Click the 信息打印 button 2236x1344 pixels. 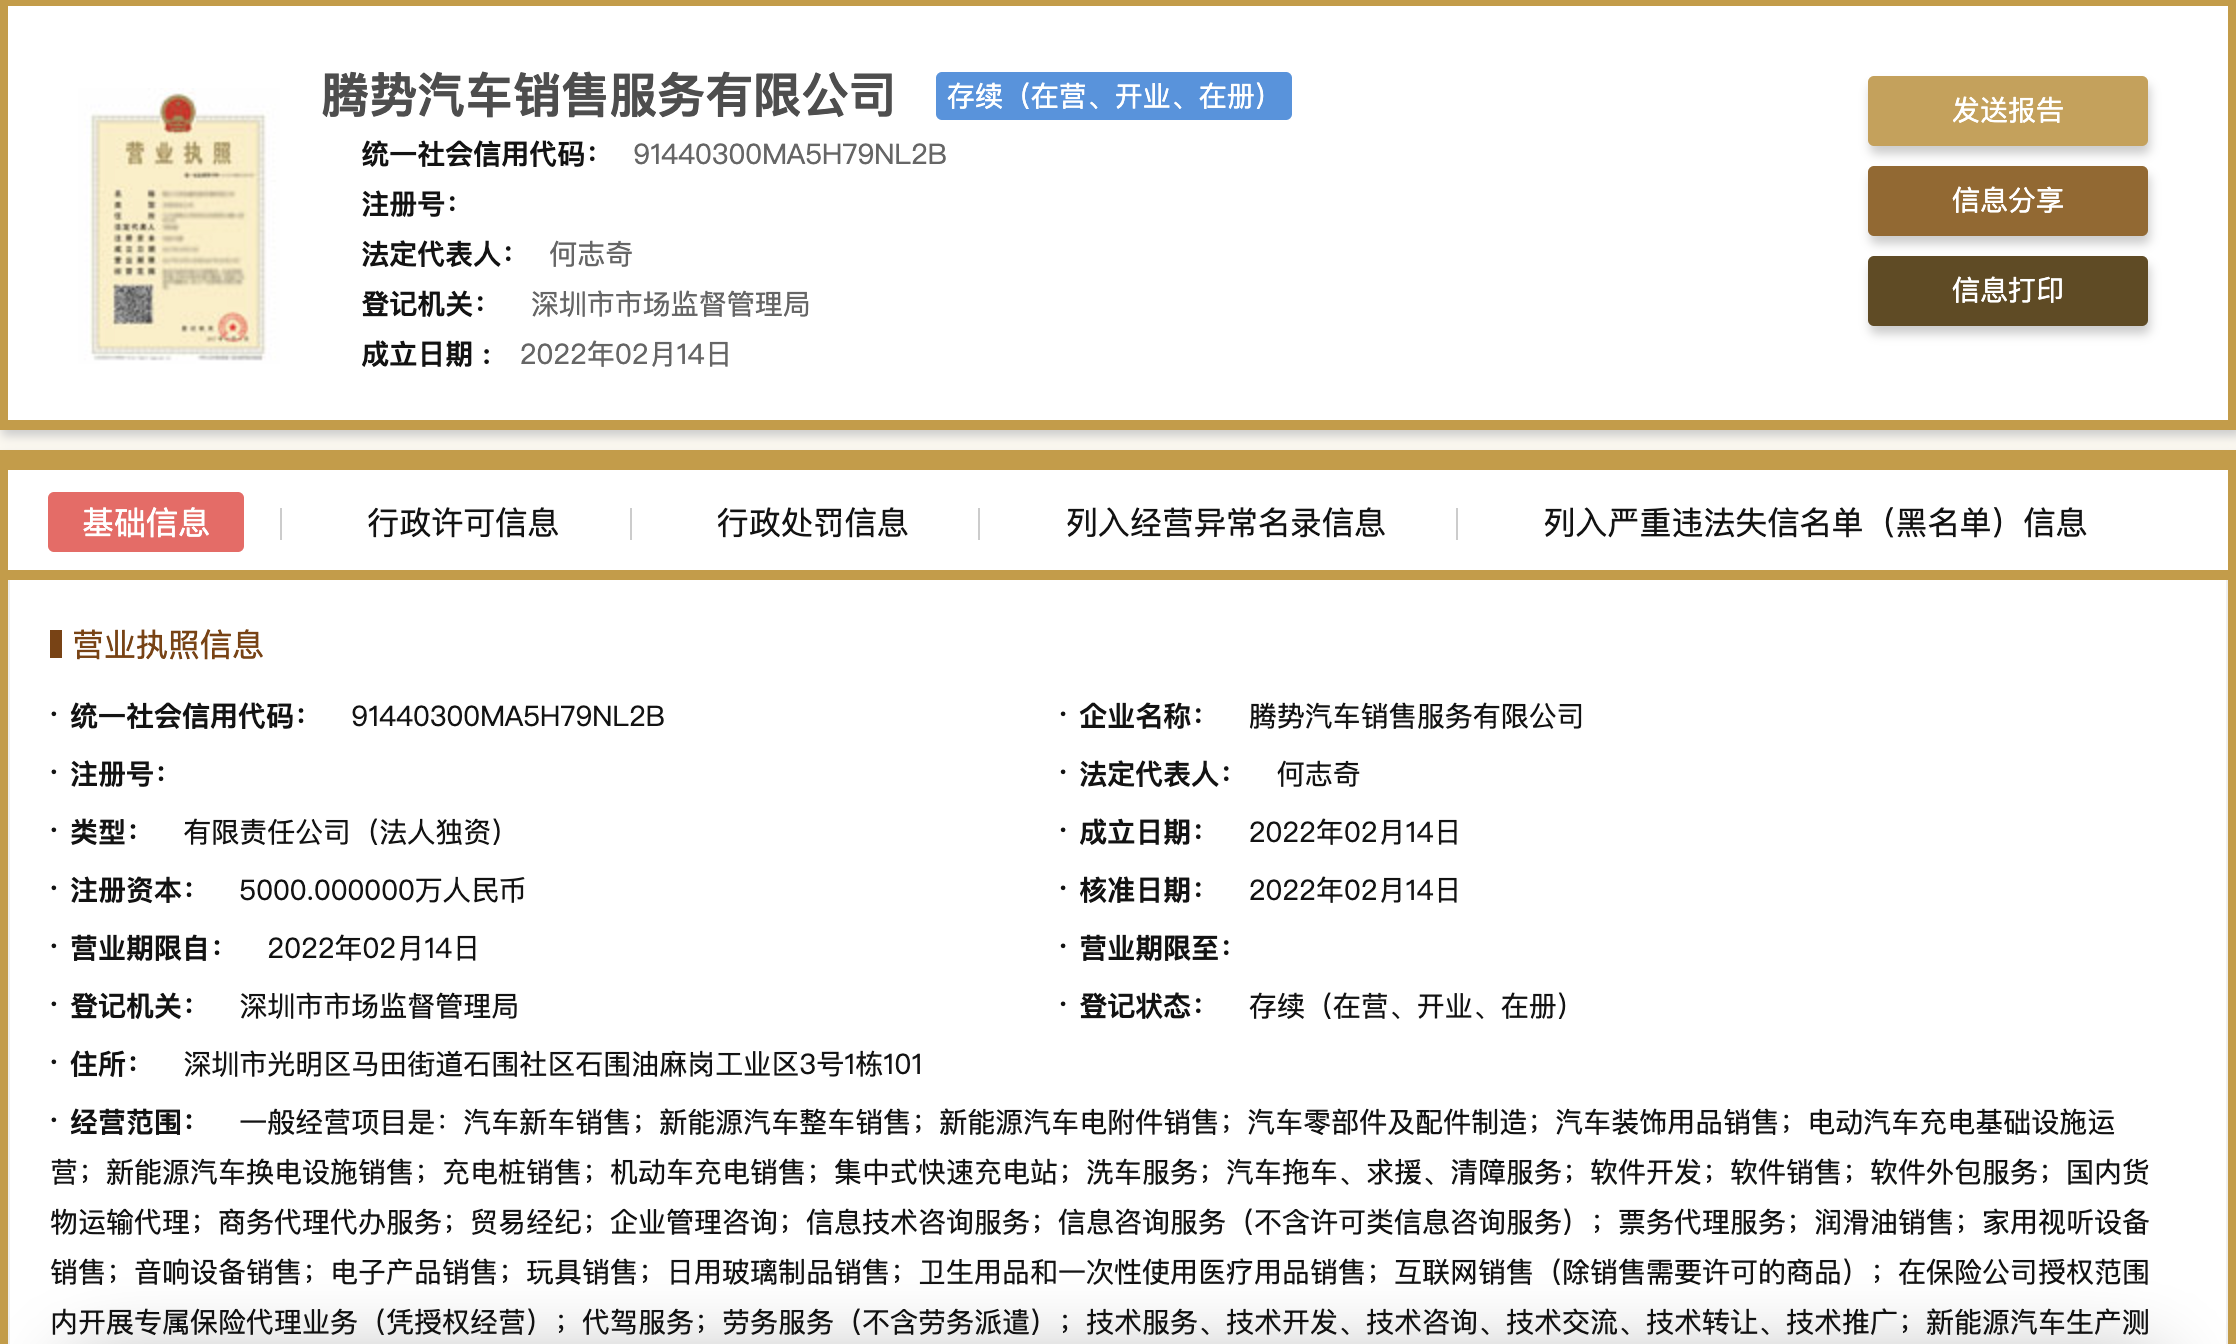2007,291
